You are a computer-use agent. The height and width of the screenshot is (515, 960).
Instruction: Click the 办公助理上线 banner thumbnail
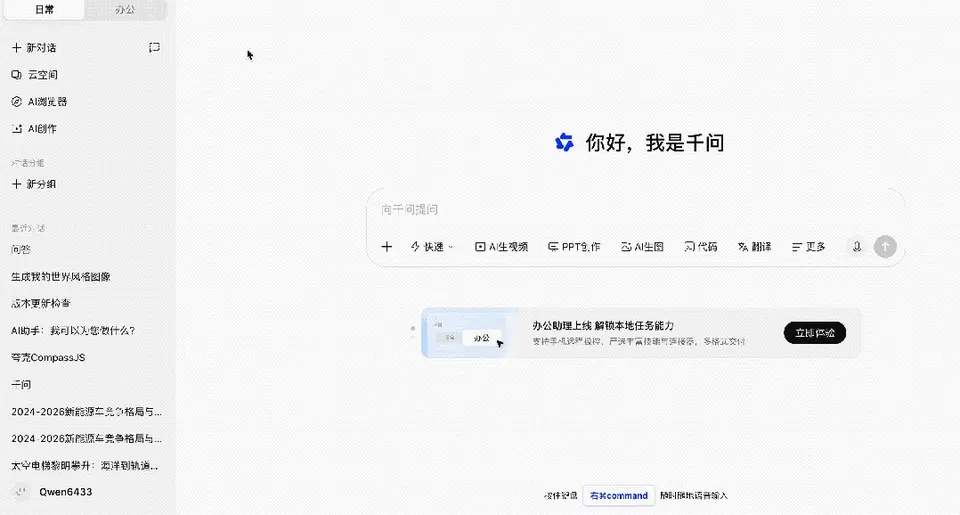(469, 333)
